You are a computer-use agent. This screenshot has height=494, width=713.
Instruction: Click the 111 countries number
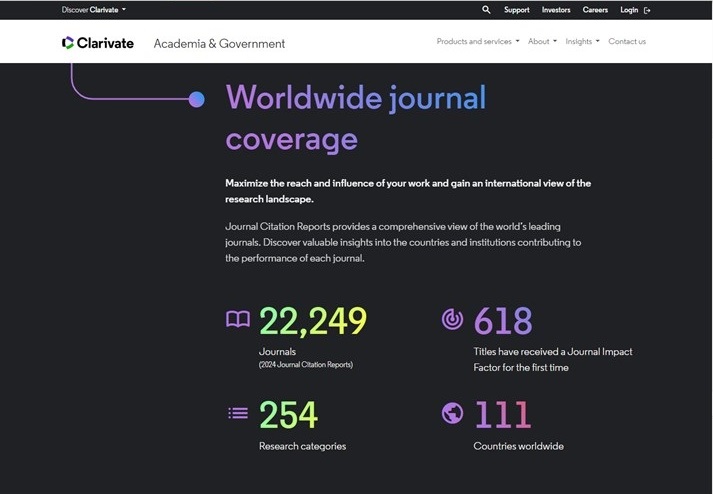pyautogui.click(x=503, y=415)
